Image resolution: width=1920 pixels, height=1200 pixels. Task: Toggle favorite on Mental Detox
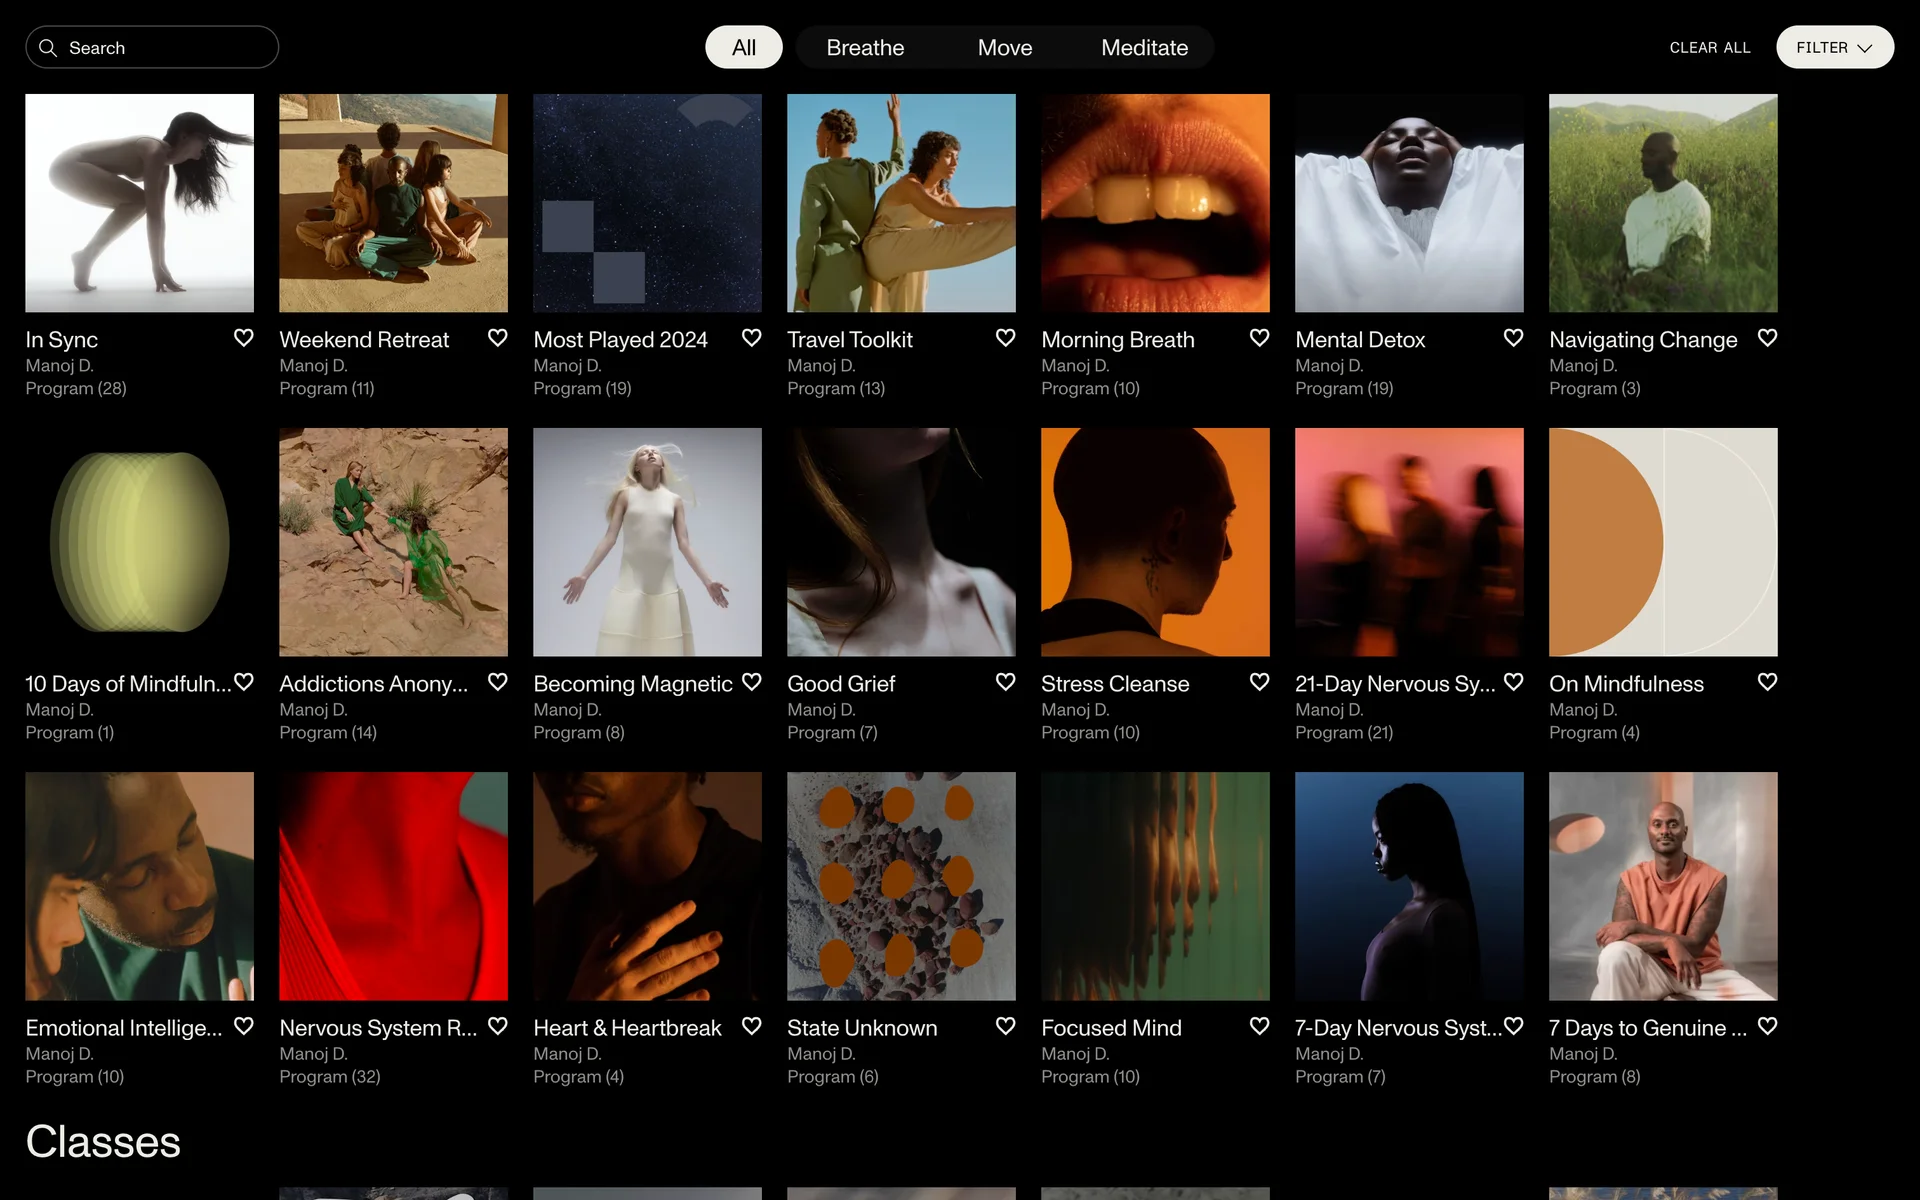[x=1513, y=338]
